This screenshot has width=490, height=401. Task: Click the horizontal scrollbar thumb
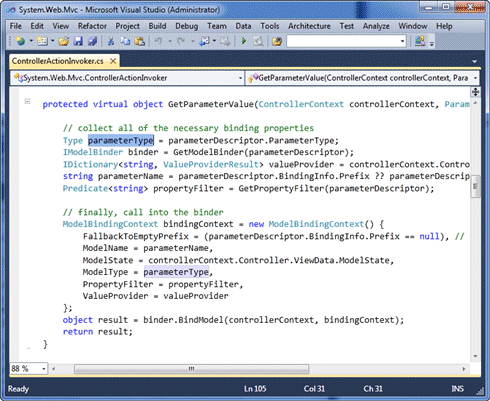191,369
